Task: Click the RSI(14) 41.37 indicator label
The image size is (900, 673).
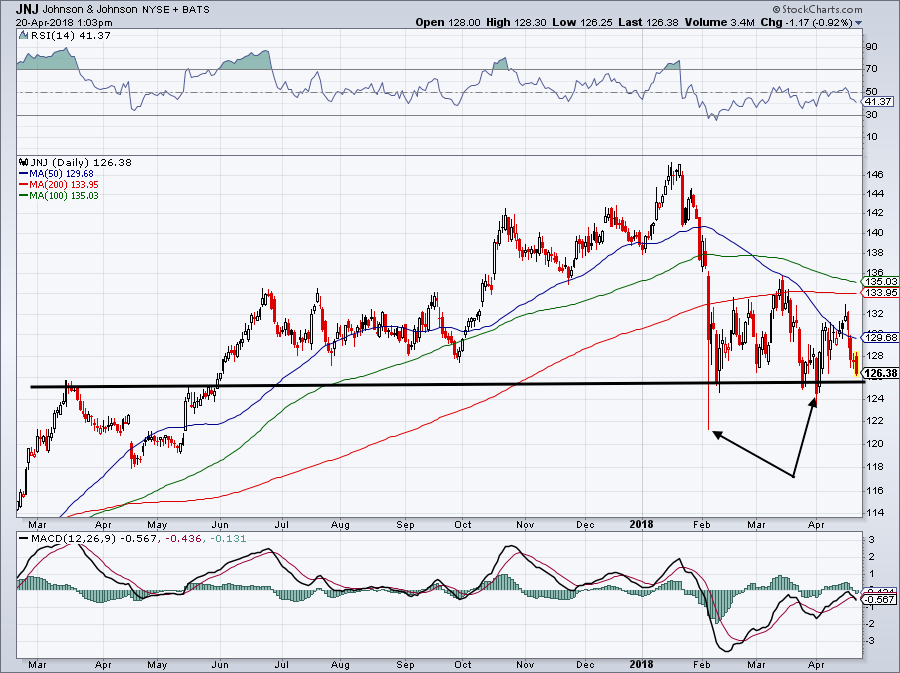Action: pos(70,36)
